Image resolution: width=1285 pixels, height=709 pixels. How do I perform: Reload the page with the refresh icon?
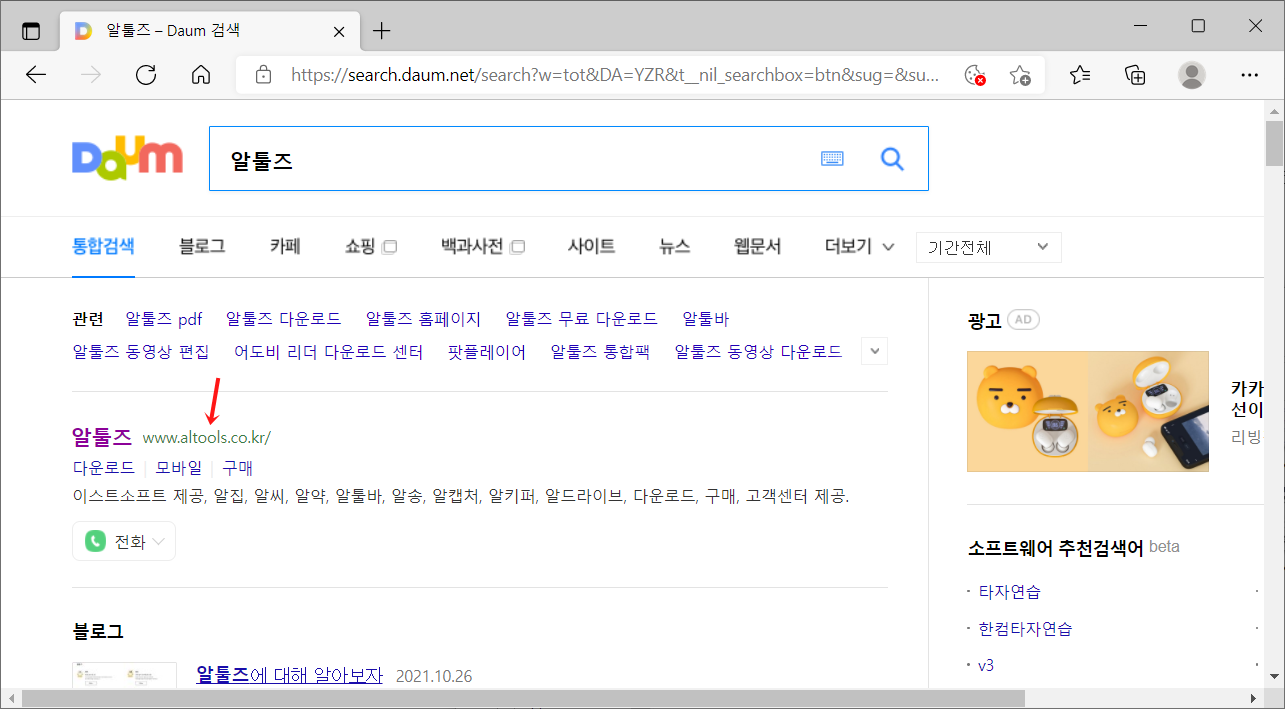point(146,75)
